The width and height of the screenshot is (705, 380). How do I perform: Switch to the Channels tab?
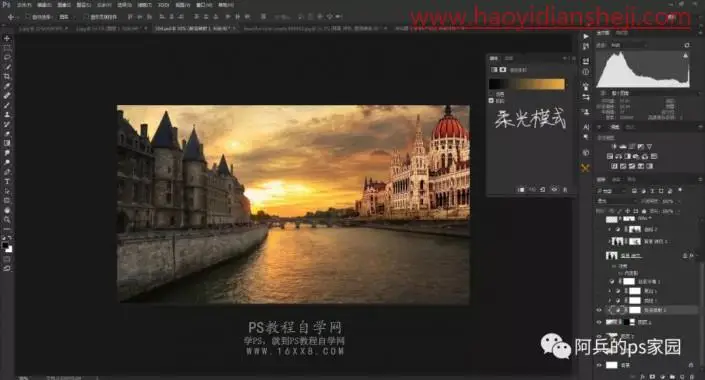[x=617, y=179]
